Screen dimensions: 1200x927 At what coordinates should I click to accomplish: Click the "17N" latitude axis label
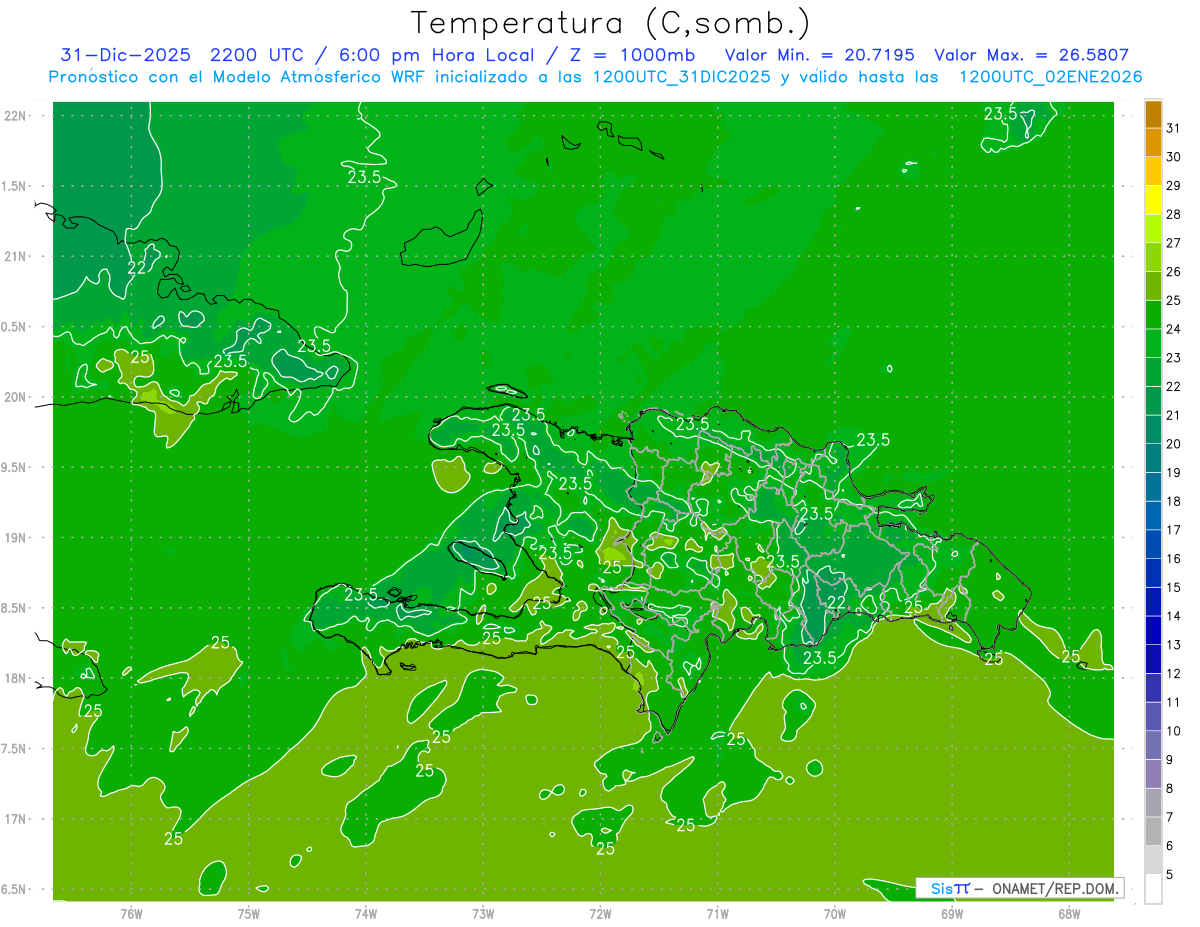point(16,819)
